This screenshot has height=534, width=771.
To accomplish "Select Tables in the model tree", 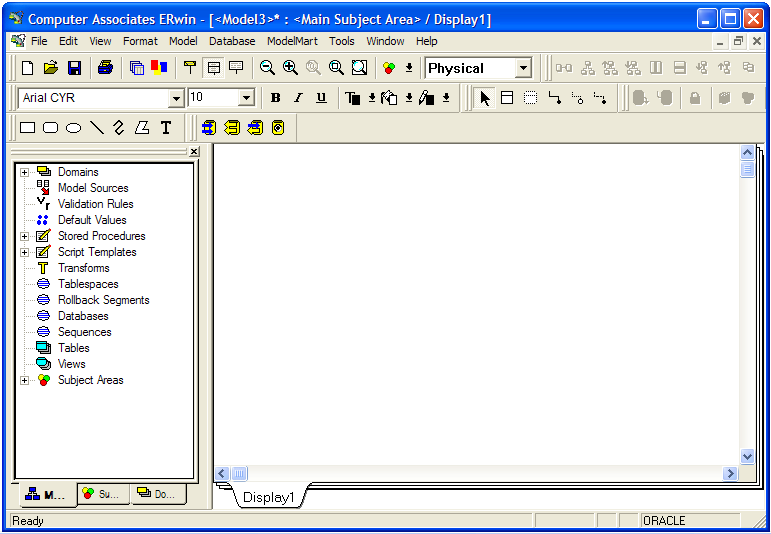I will (74, 348).
